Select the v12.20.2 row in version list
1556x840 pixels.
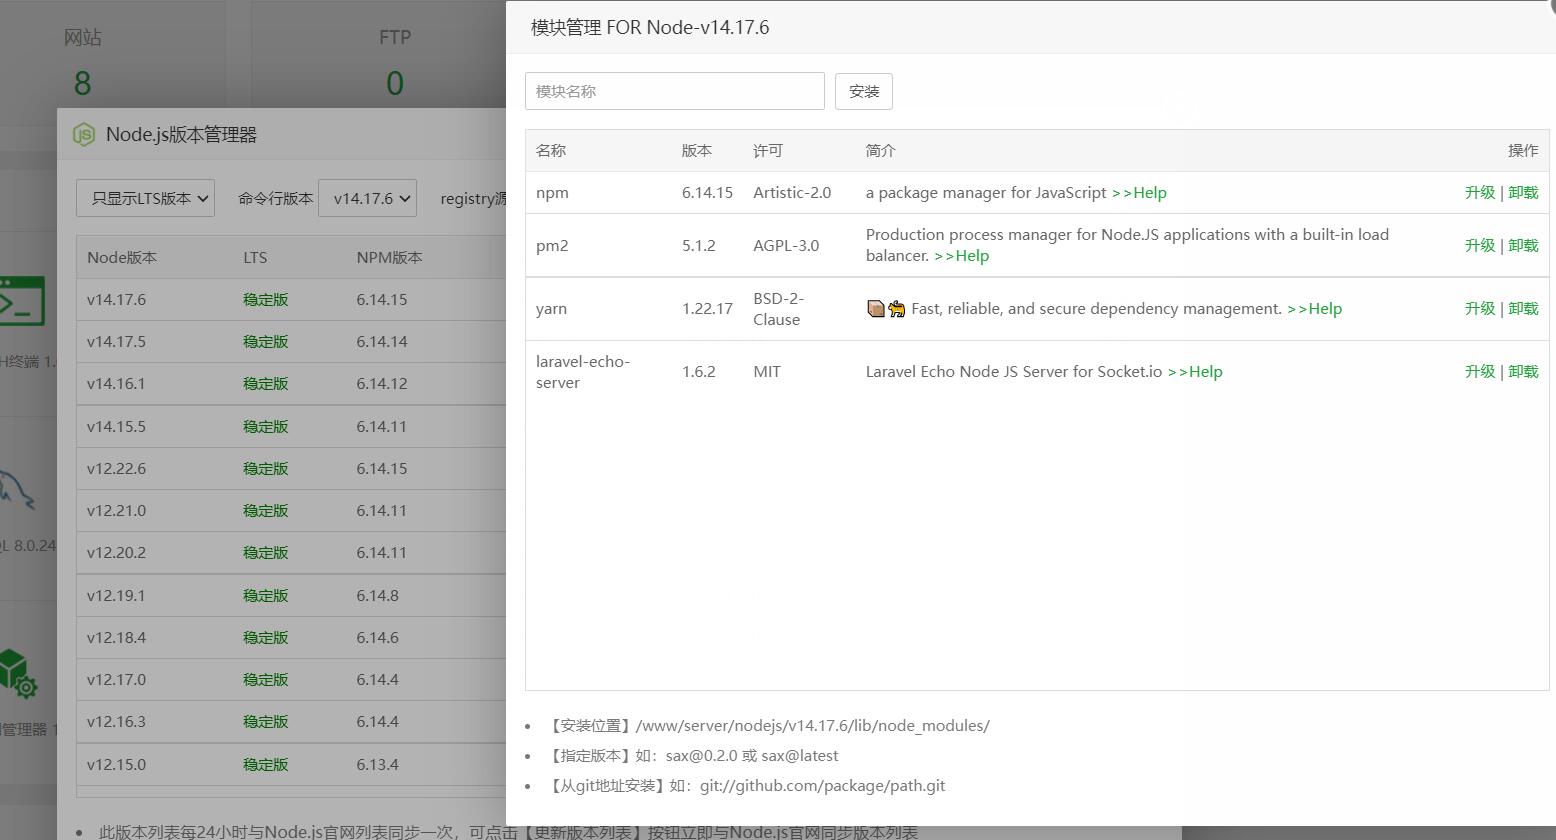pos(291,553)
